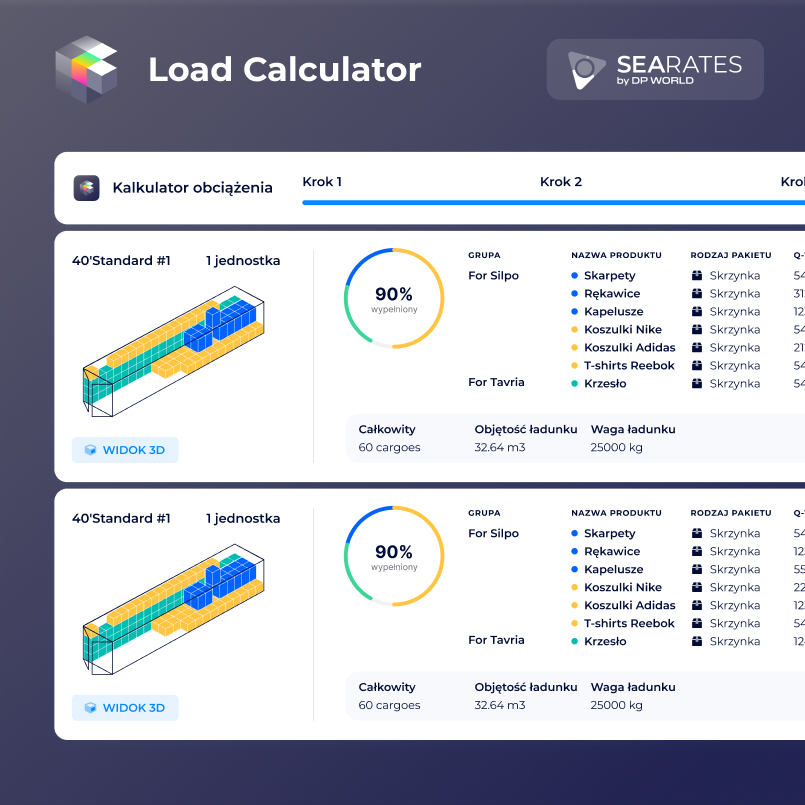Click box icon in first card's Kapelusze row
The width and height of the screenshot is (805, 805).
[697, 312]
